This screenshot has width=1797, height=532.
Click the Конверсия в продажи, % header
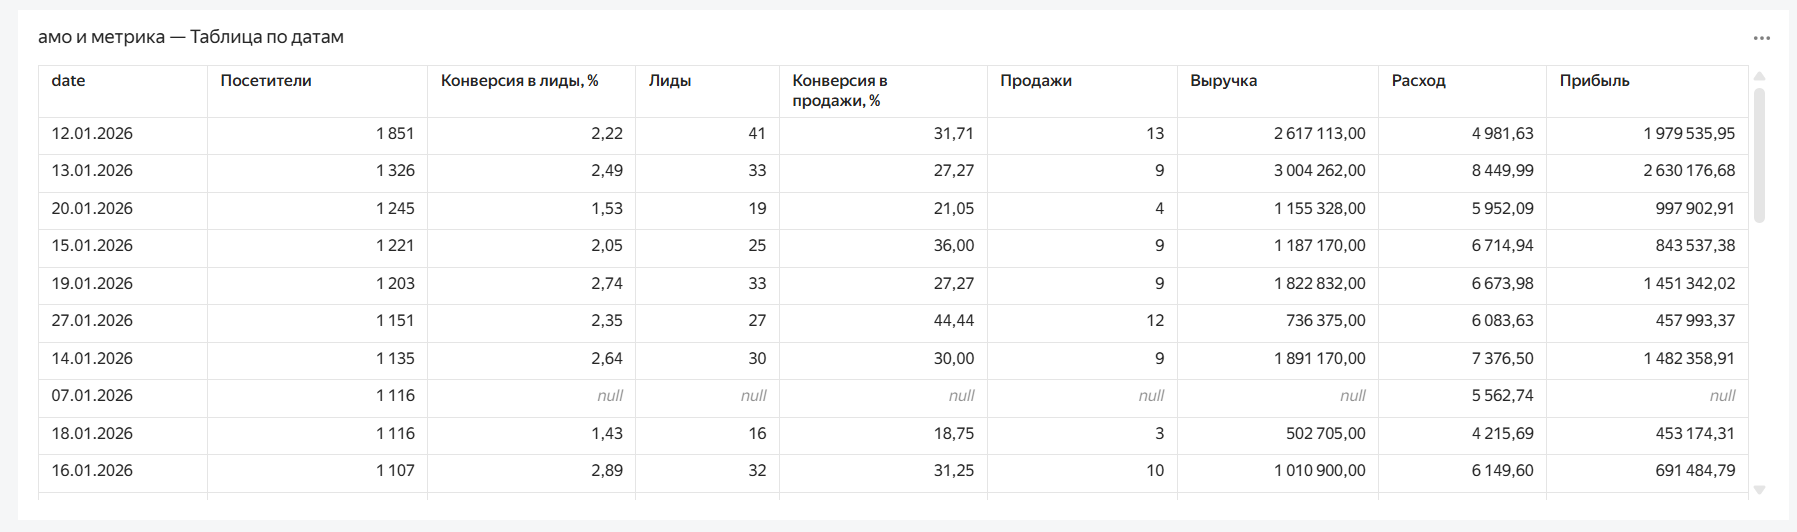click(x=840, y=90)
